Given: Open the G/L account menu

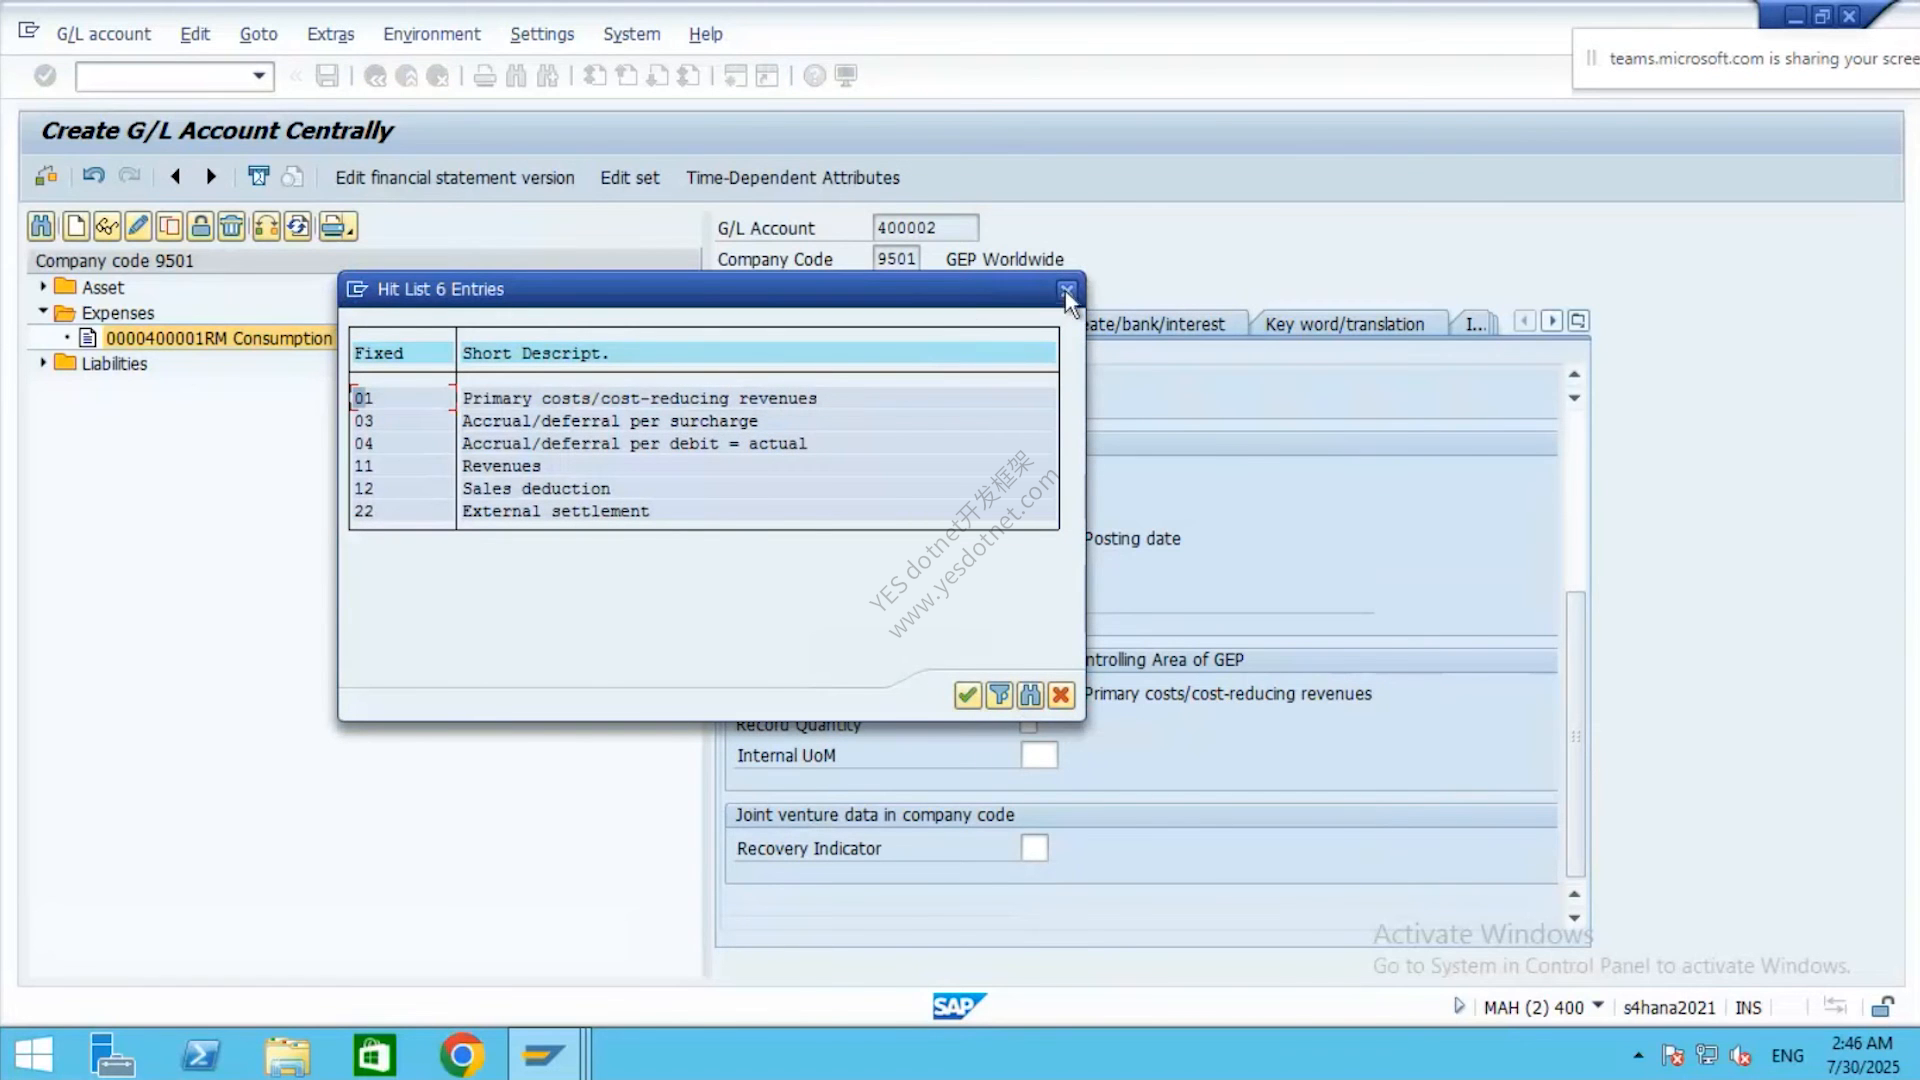Looking at the screenshot, I should click(x=104, y=34).
